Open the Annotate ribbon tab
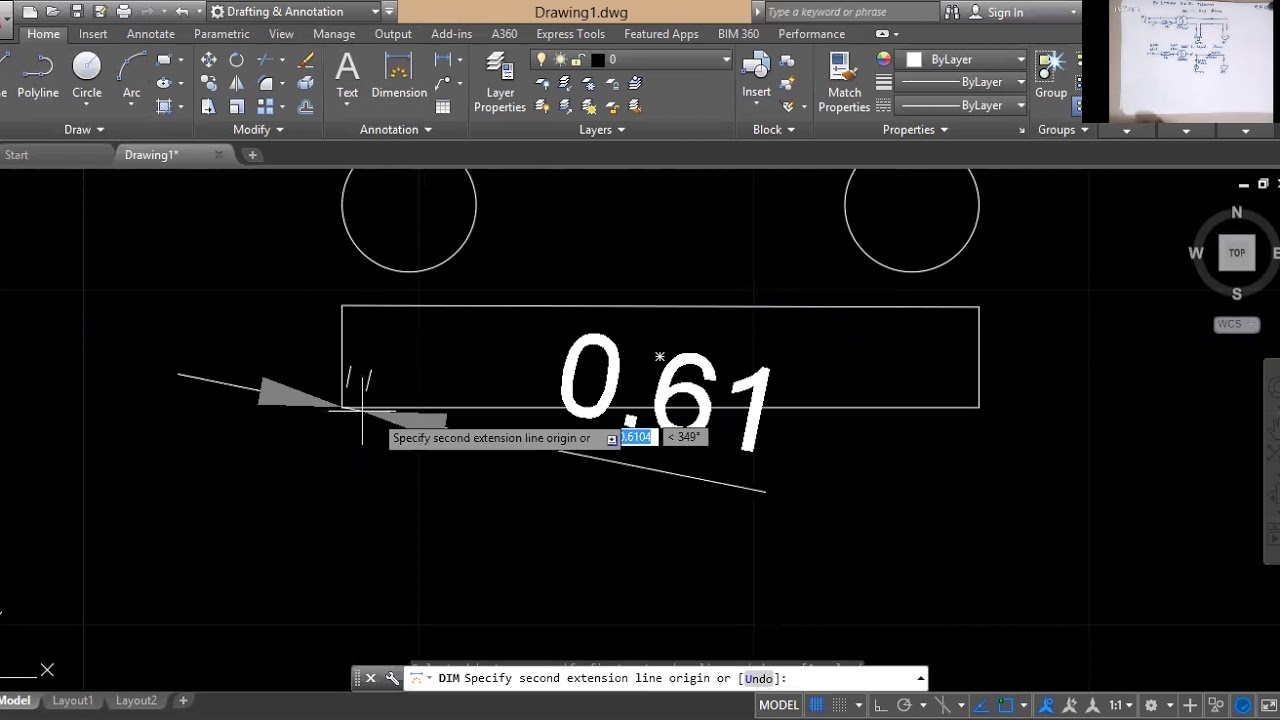Viewport: 1280px width, 720px height. pos(151,34)
